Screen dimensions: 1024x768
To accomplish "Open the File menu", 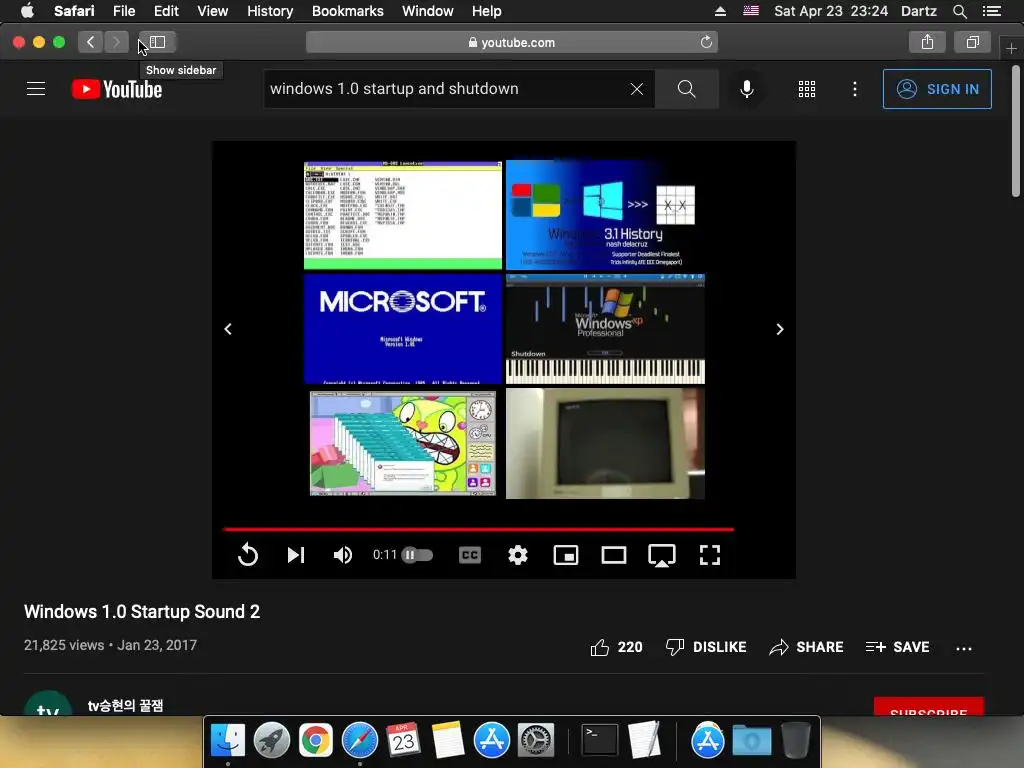I will 123,11.
